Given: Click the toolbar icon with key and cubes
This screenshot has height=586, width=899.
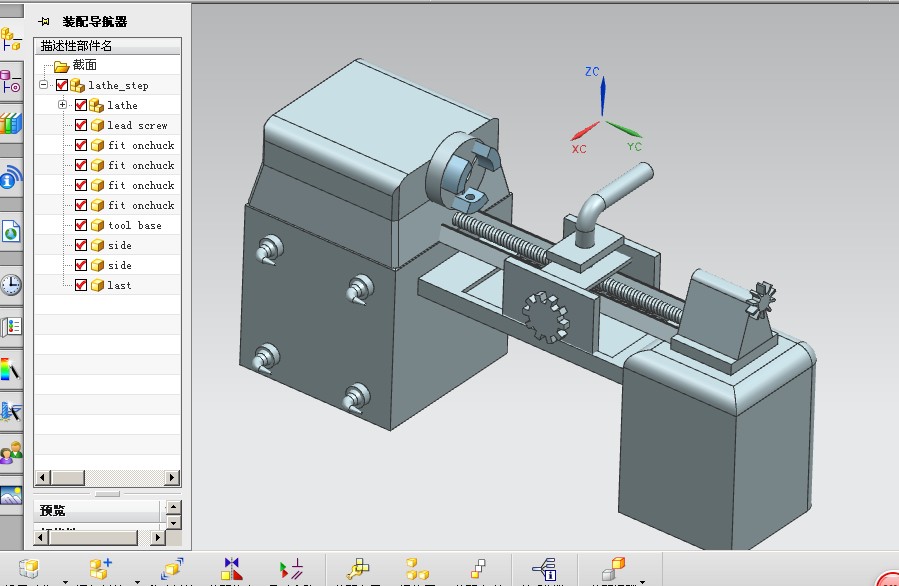Looking at the screenshot, I should point(358,568).
